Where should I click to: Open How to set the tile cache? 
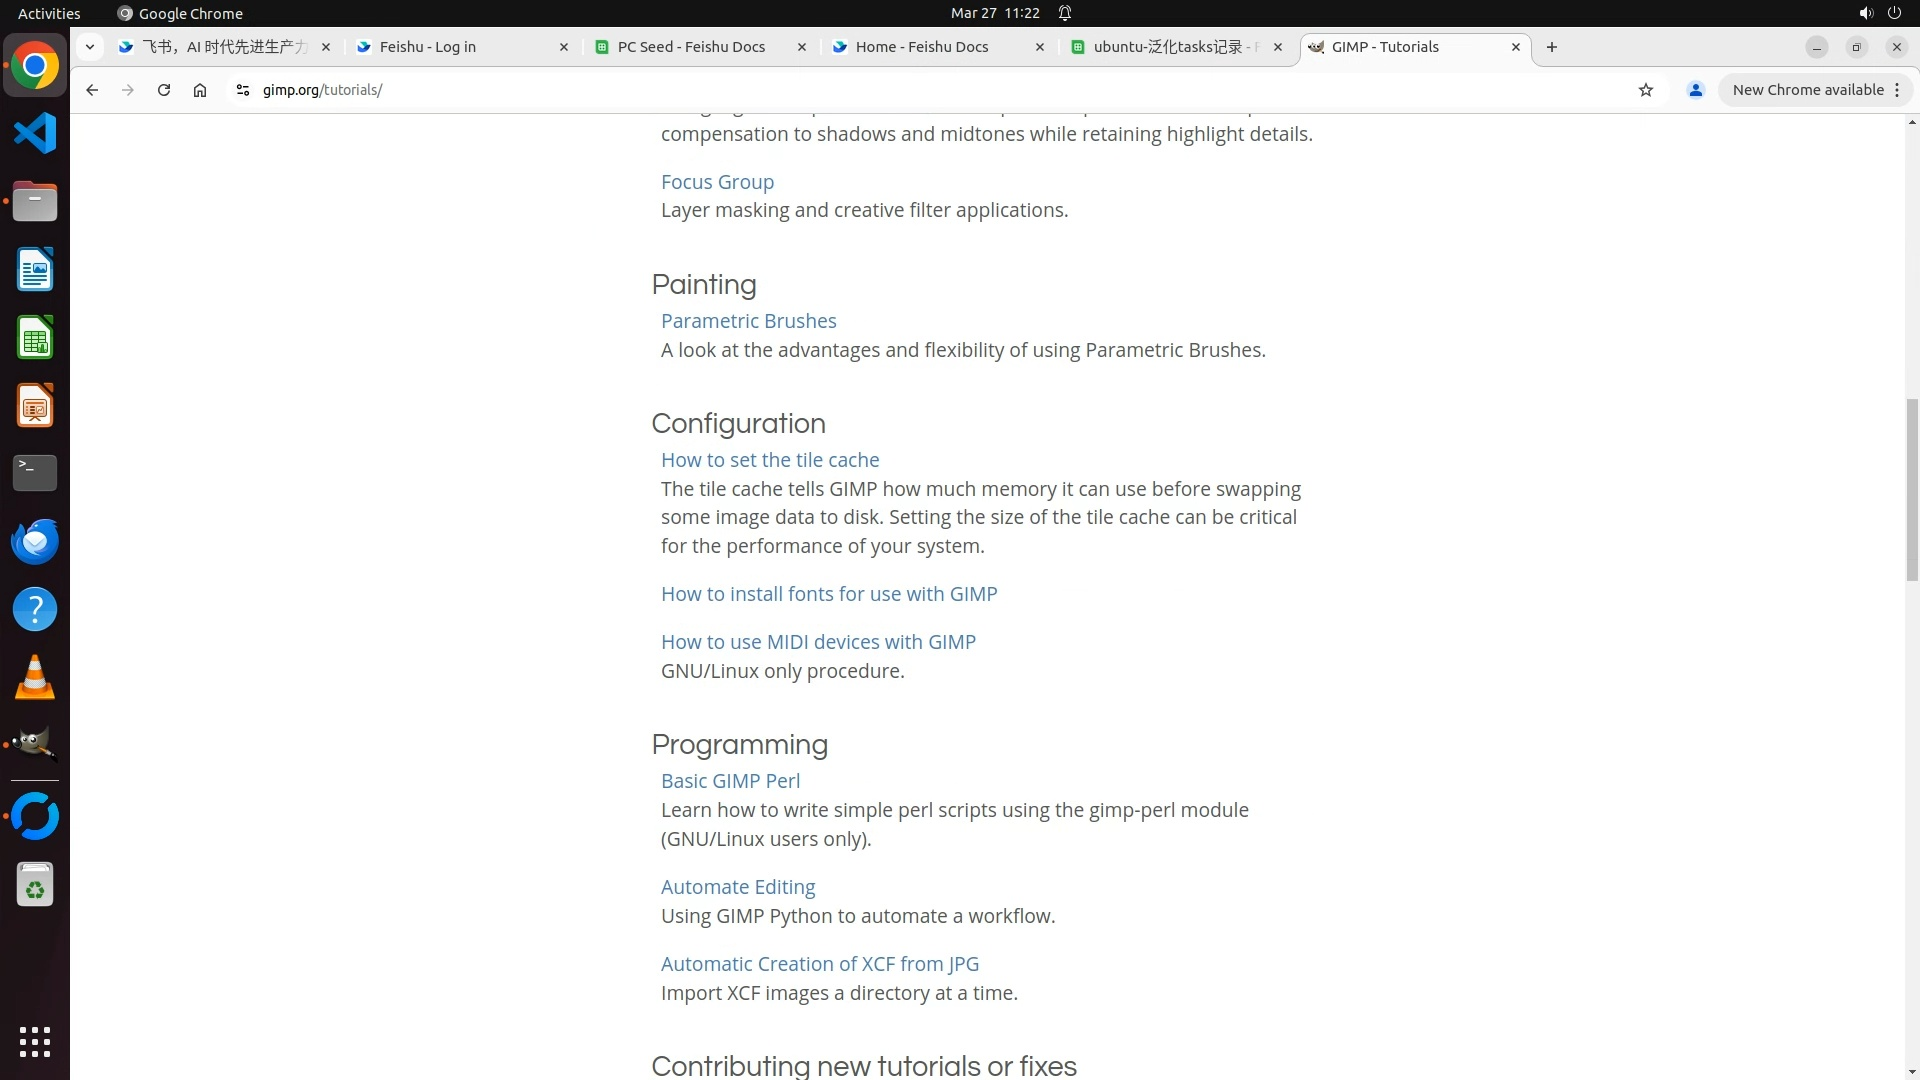(x=769, y=460)
